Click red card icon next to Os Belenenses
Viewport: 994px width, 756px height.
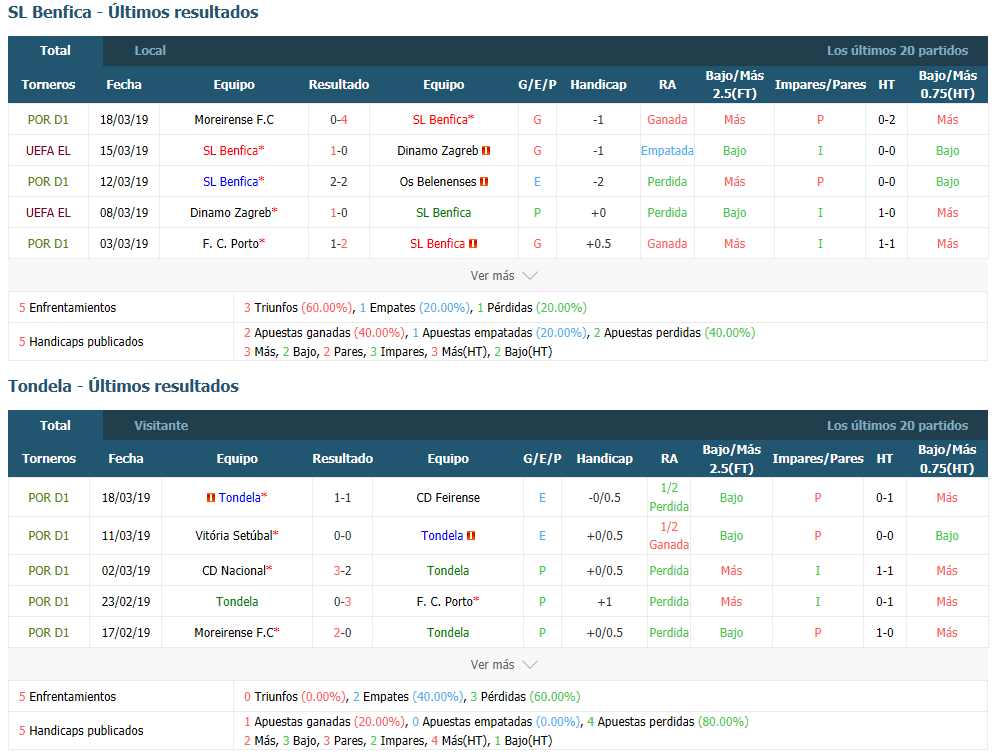pos(484,182)
